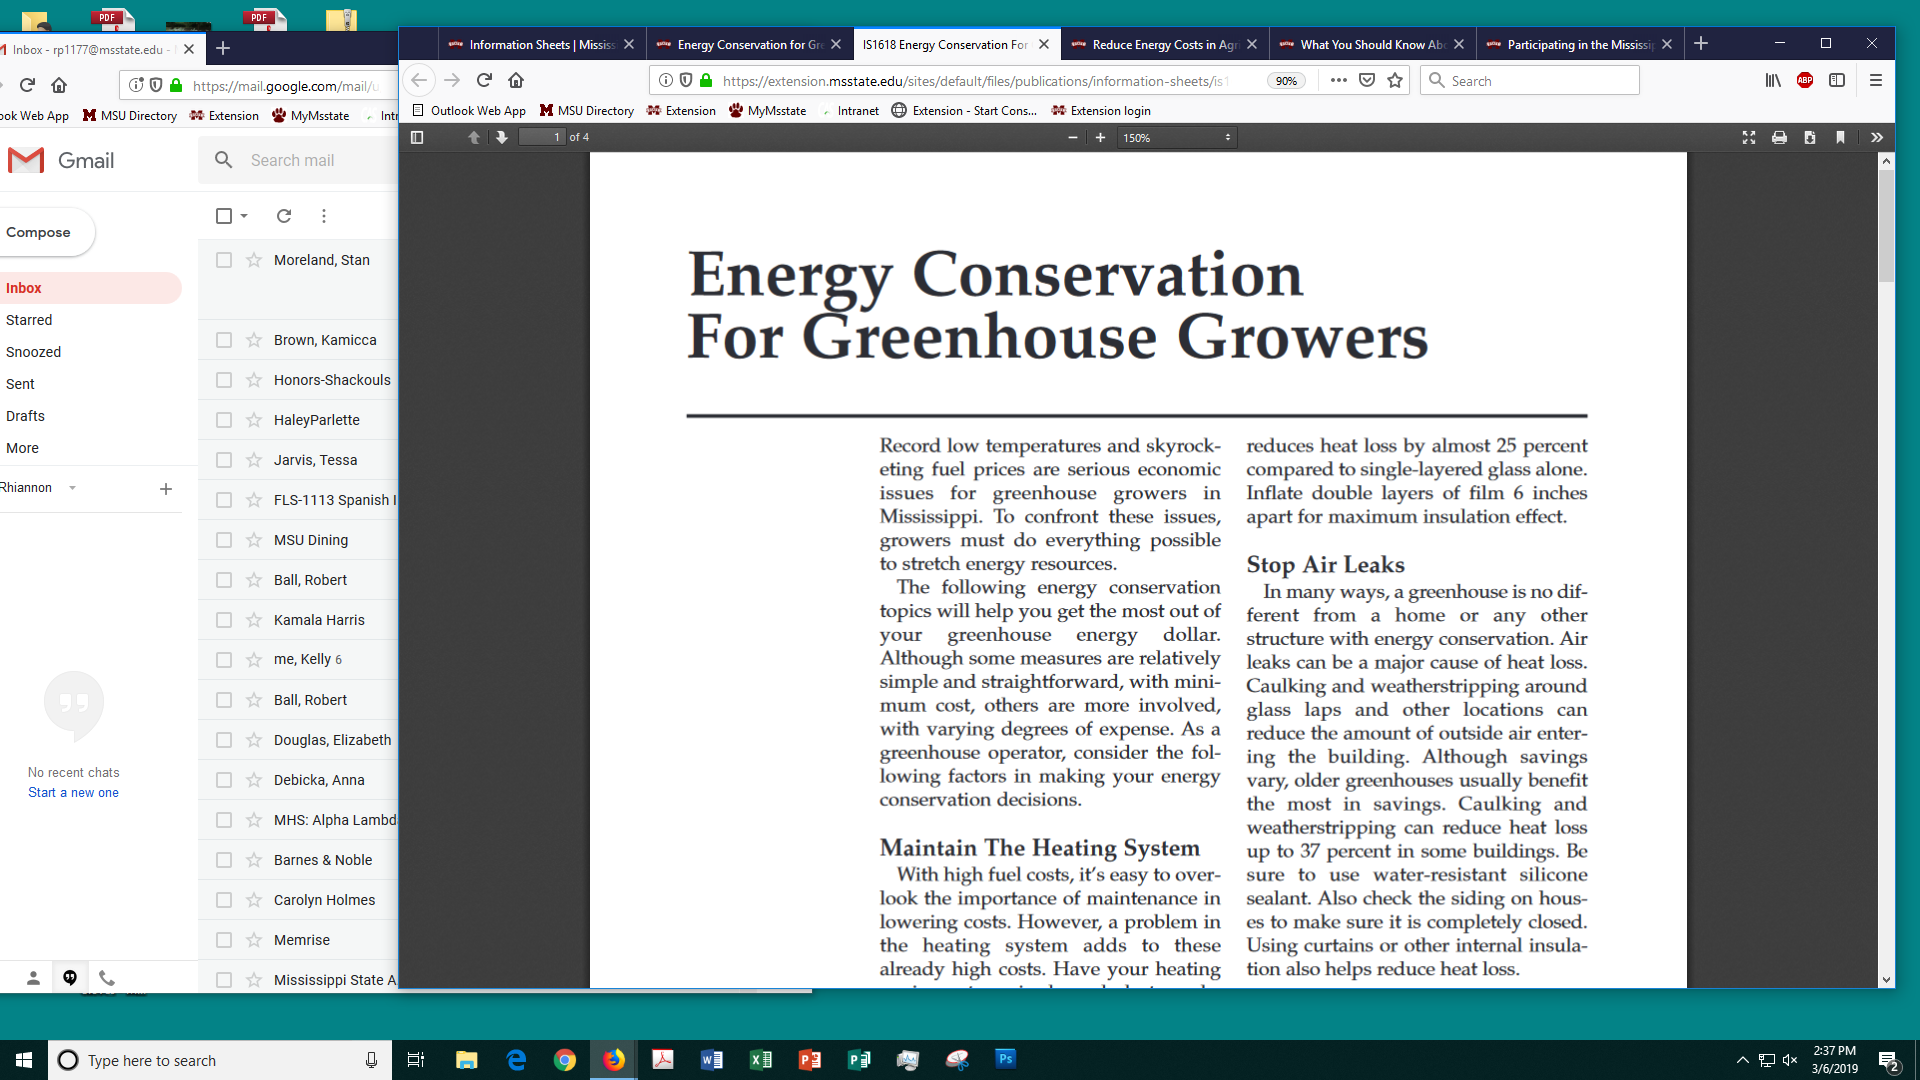The height and width of the screenshot is (1080, 1920).
Task: Open Gmail Hangouts conversations tab
Action: [x=70, y=978]
